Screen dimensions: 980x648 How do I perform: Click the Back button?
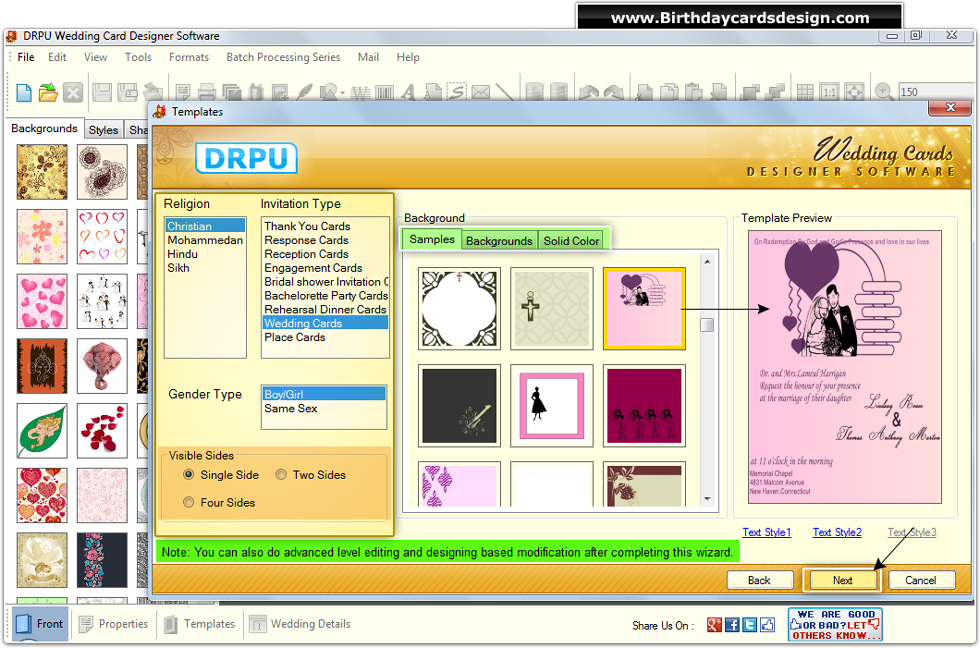coord(759,580)
